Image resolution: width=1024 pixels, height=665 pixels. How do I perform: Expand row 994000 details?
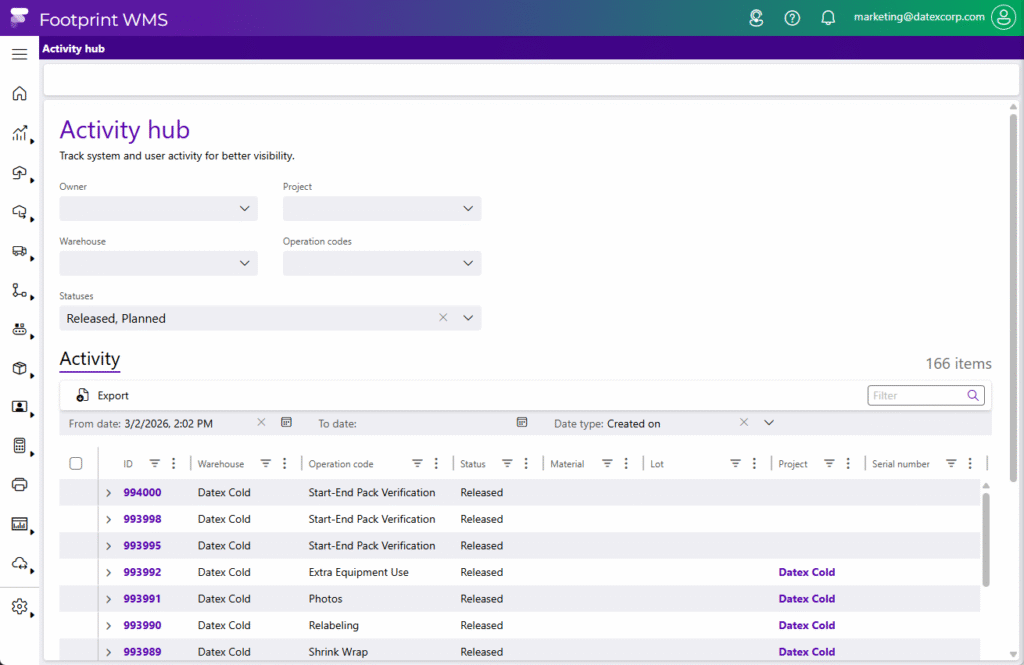click(108, 493)
